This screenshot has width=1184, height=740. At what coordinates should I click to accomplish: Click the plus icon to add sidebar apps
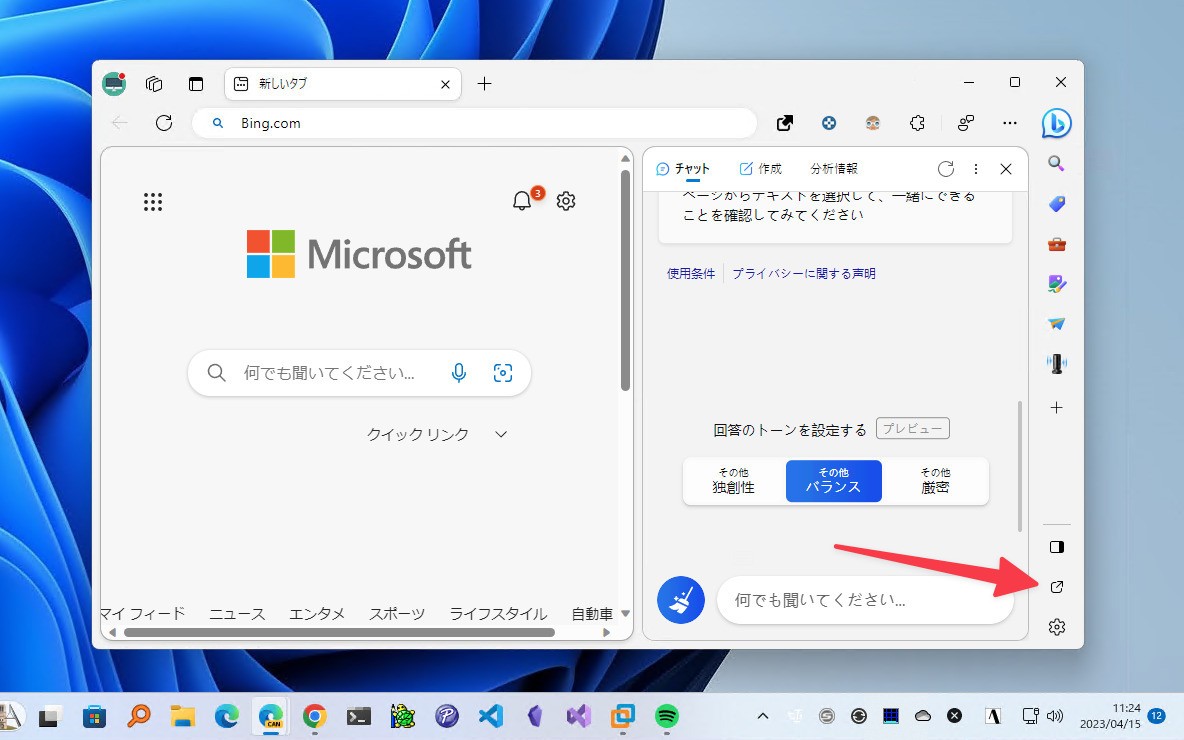pyautogui.click(x=1056, y=407)
